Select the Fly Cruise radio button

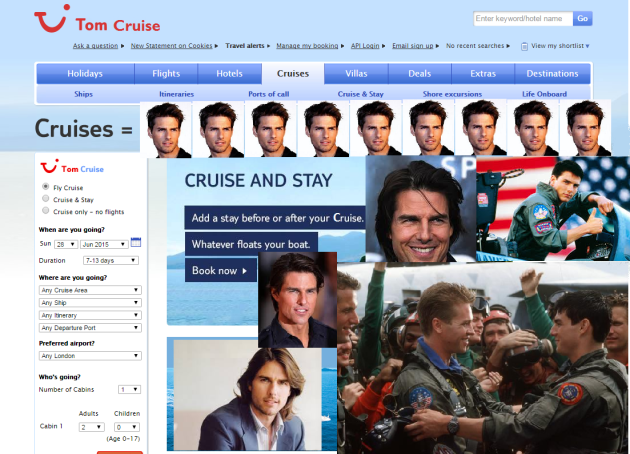coord(46,187)
